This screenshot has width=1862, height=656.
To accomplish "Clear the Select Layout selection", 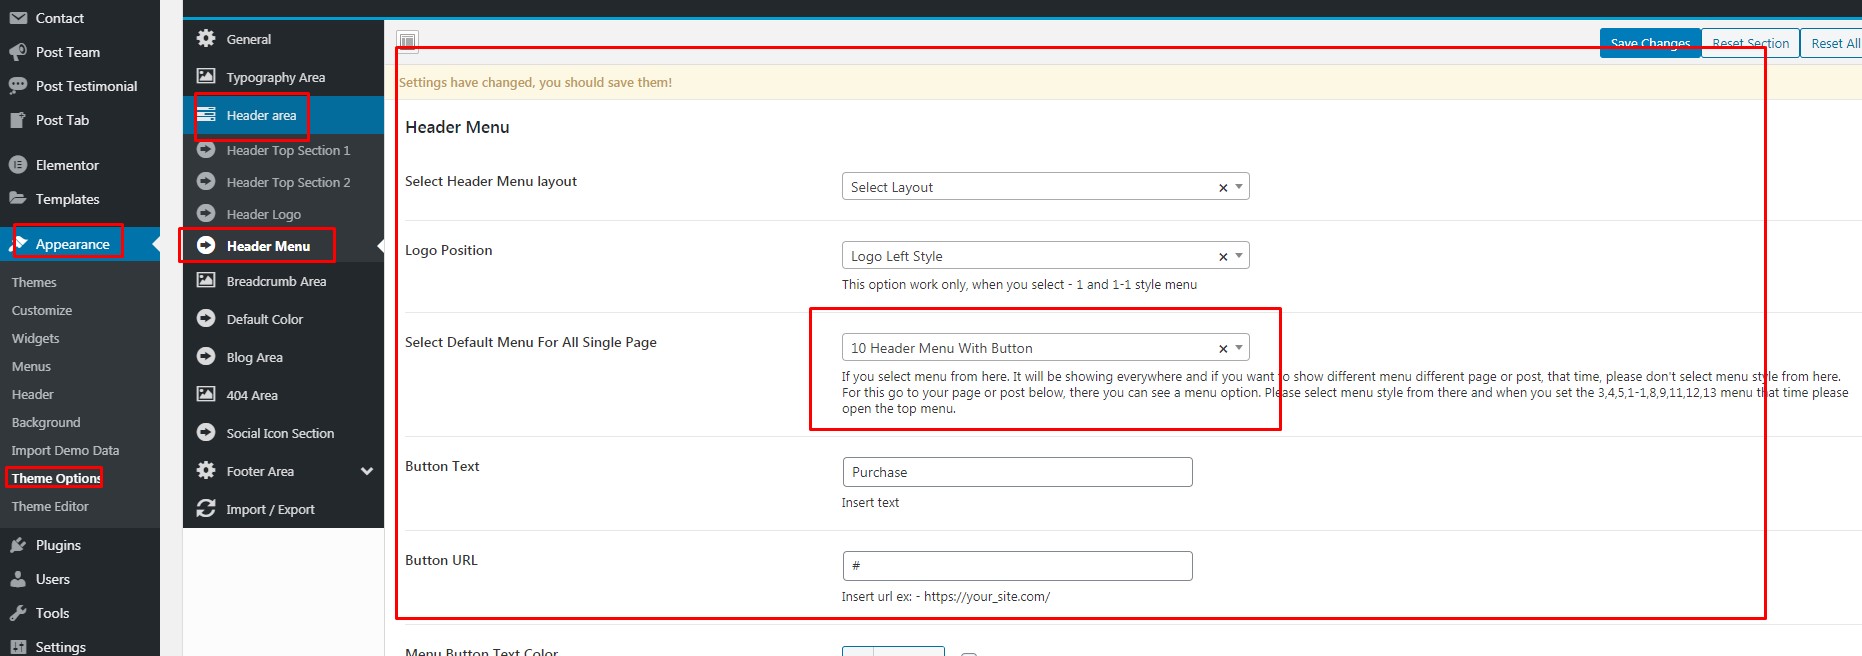I will click(1223, 188).
